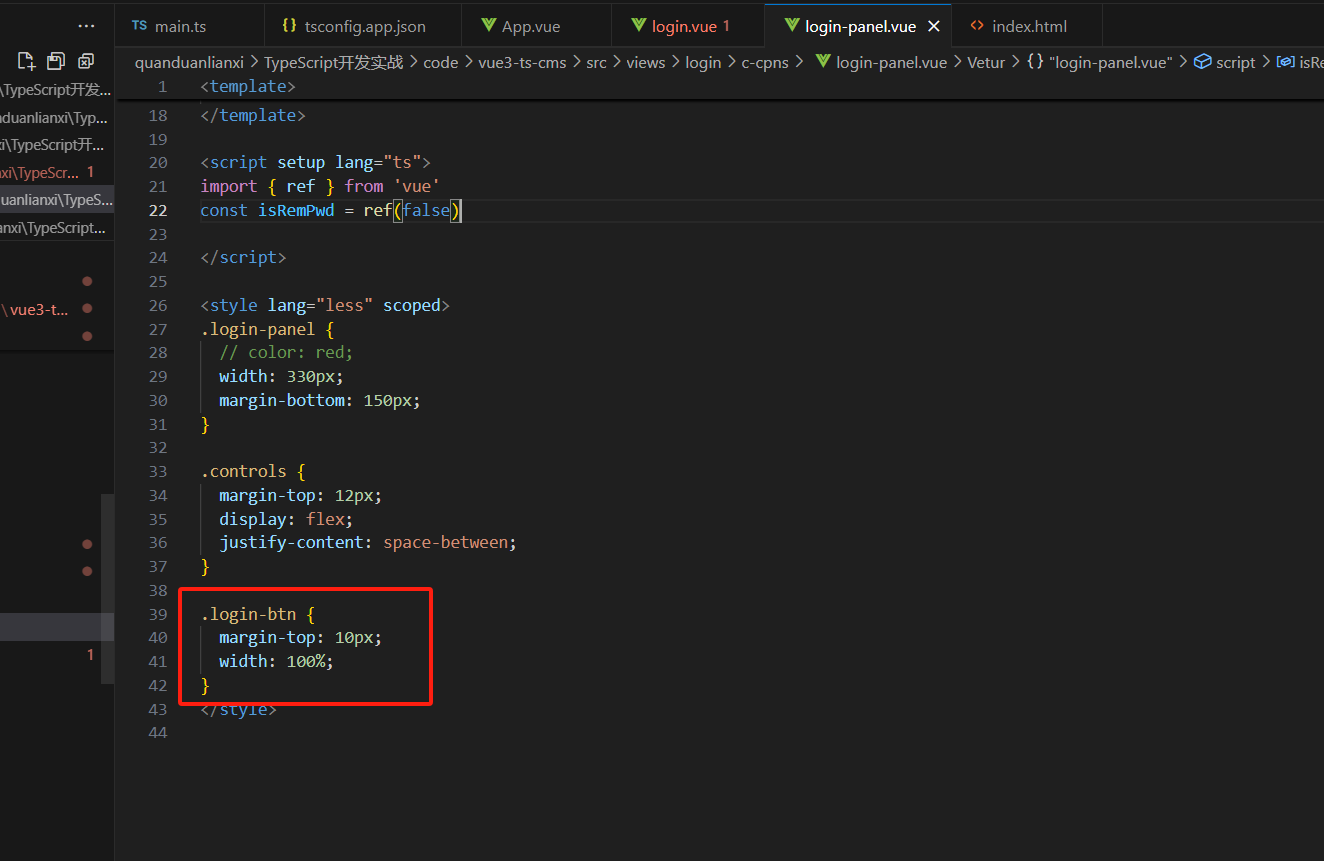Click the quanduanlianxi breadcrumb
Screen dimensions: 1324x861
pos(189,62)
